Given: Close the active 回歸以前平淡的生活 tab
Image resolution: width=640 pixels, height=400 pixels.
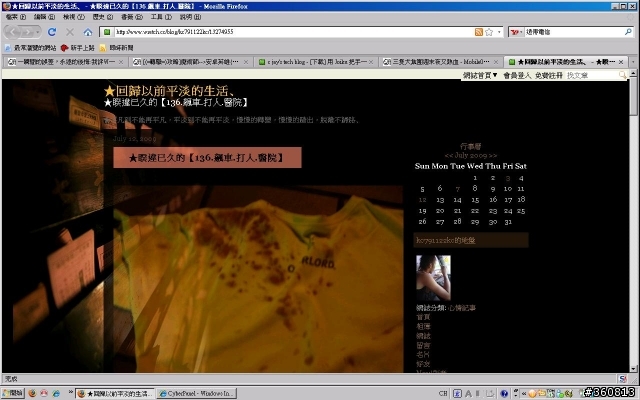Looking at the screenshot, I should point(621,62).
